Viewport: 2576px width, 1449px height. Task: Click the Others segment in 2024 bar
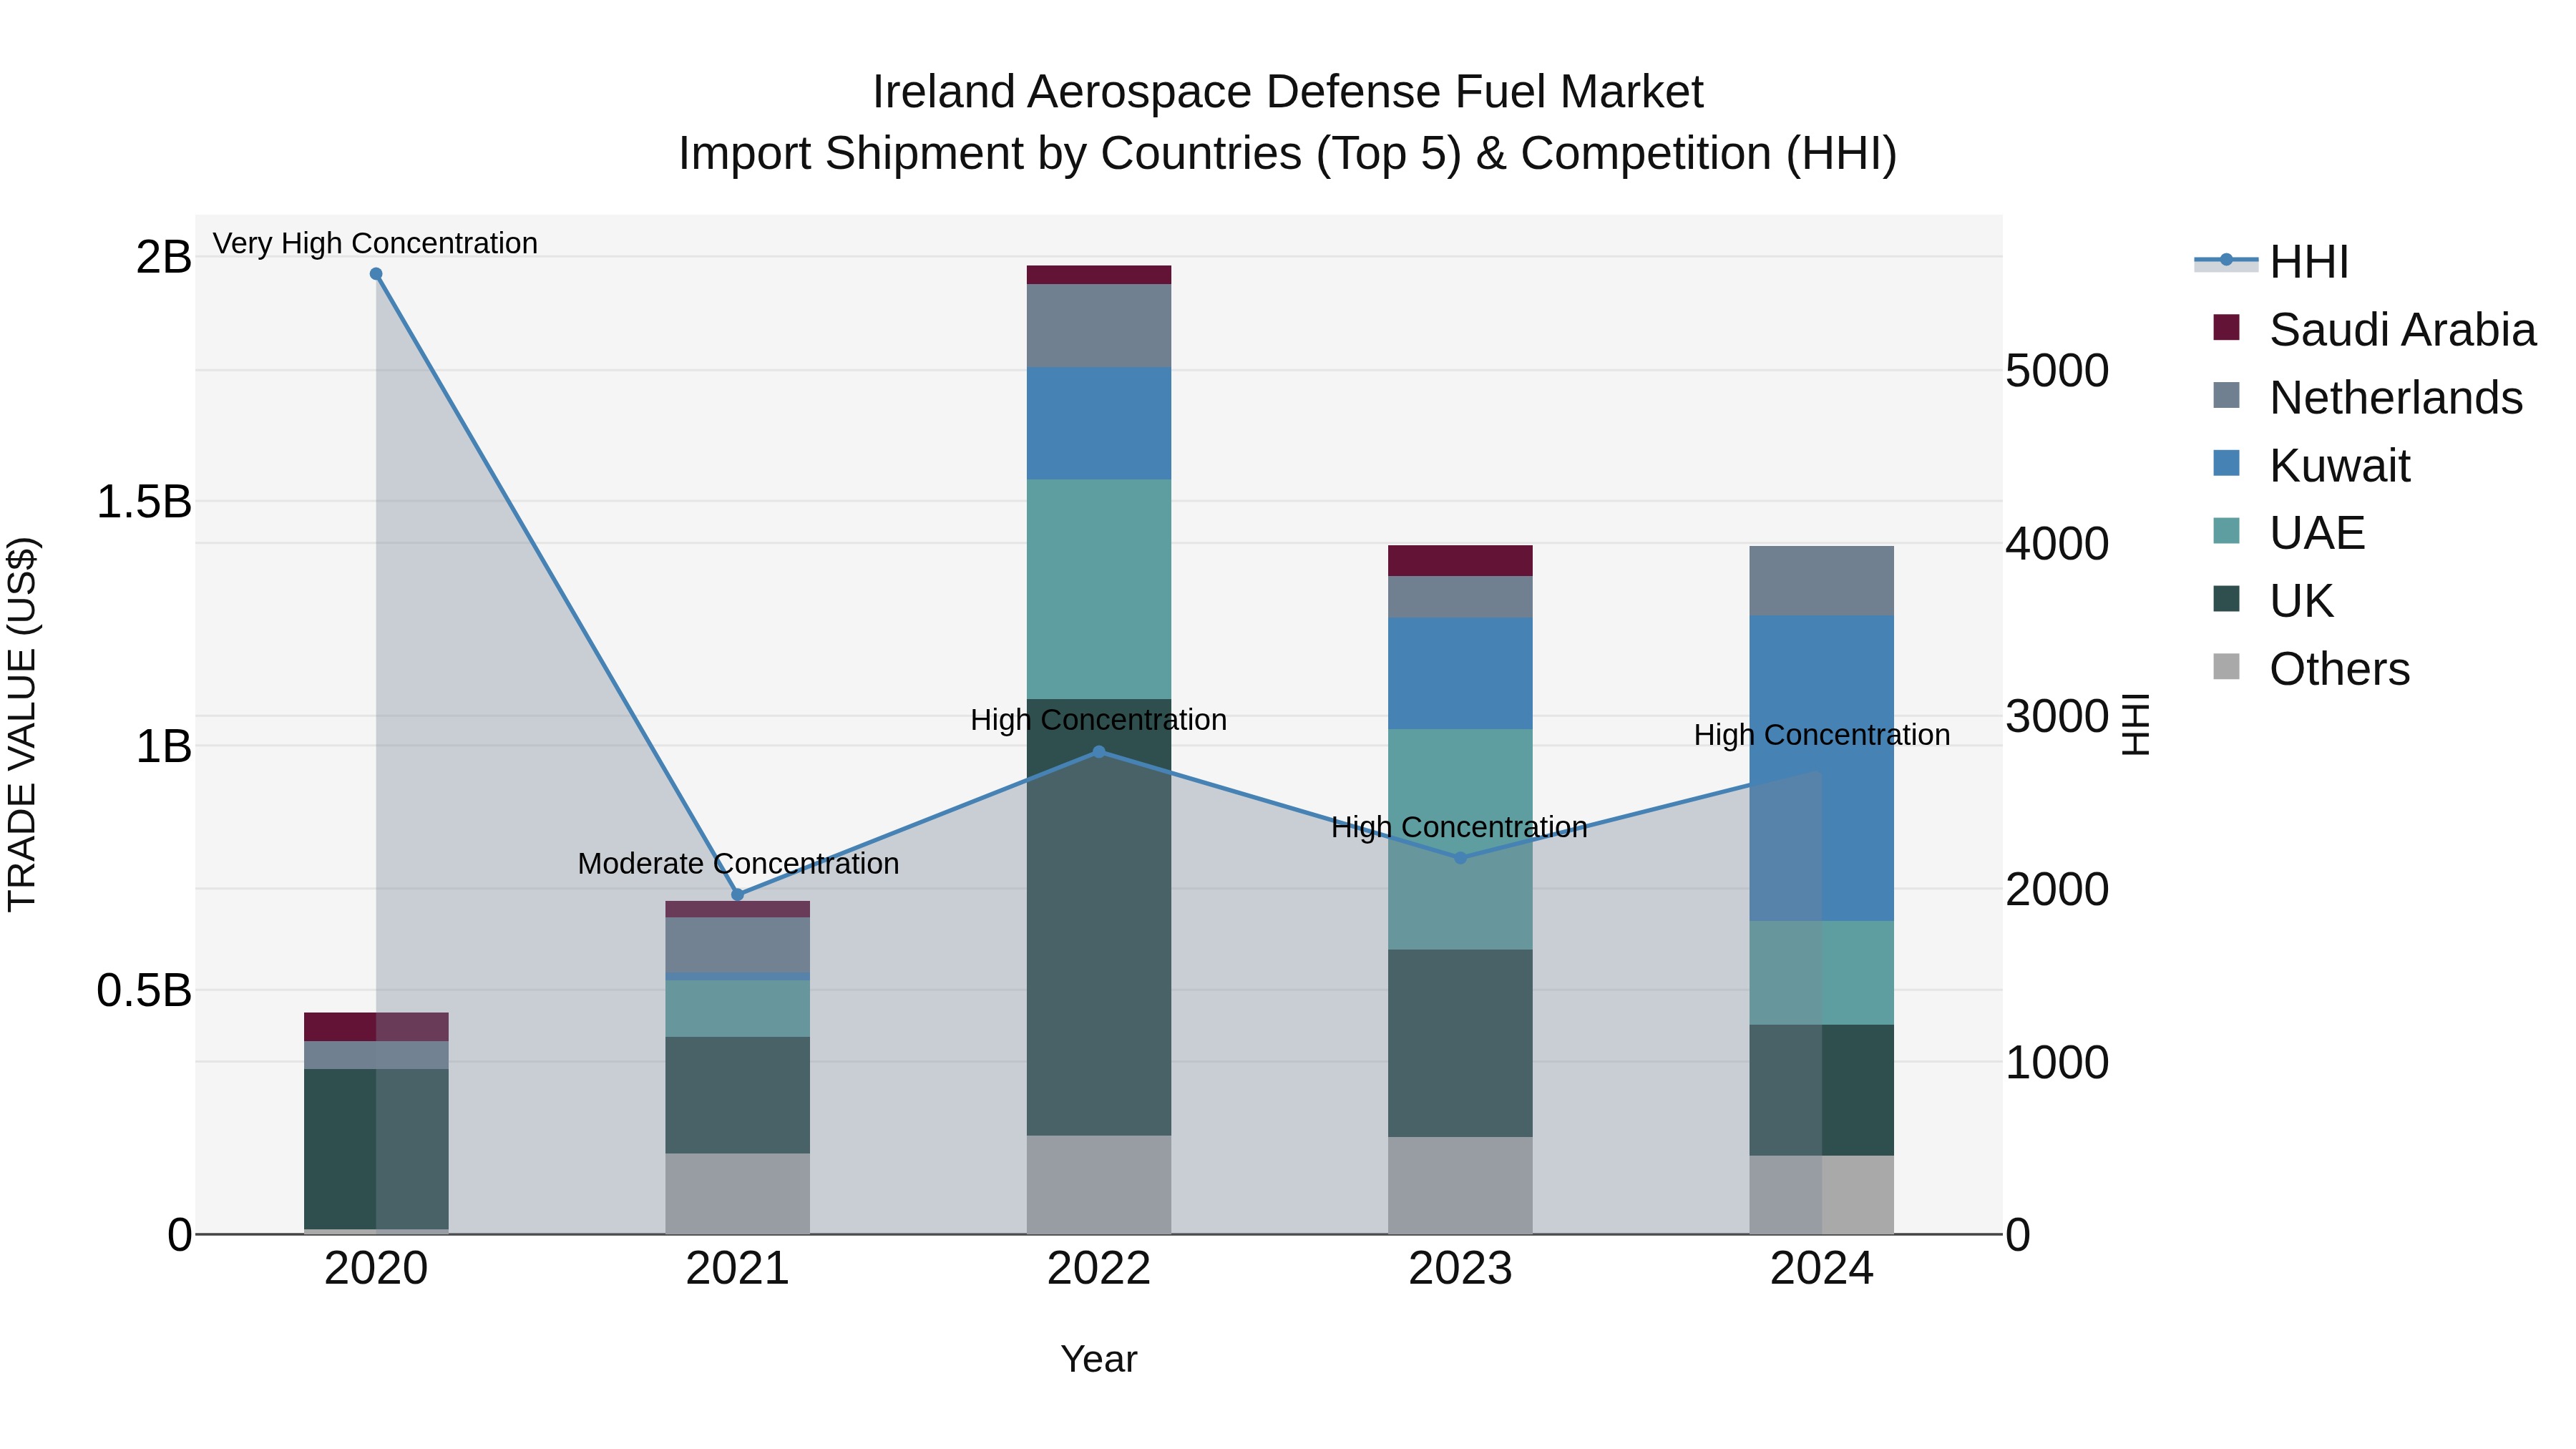tap(1822, 1195)
